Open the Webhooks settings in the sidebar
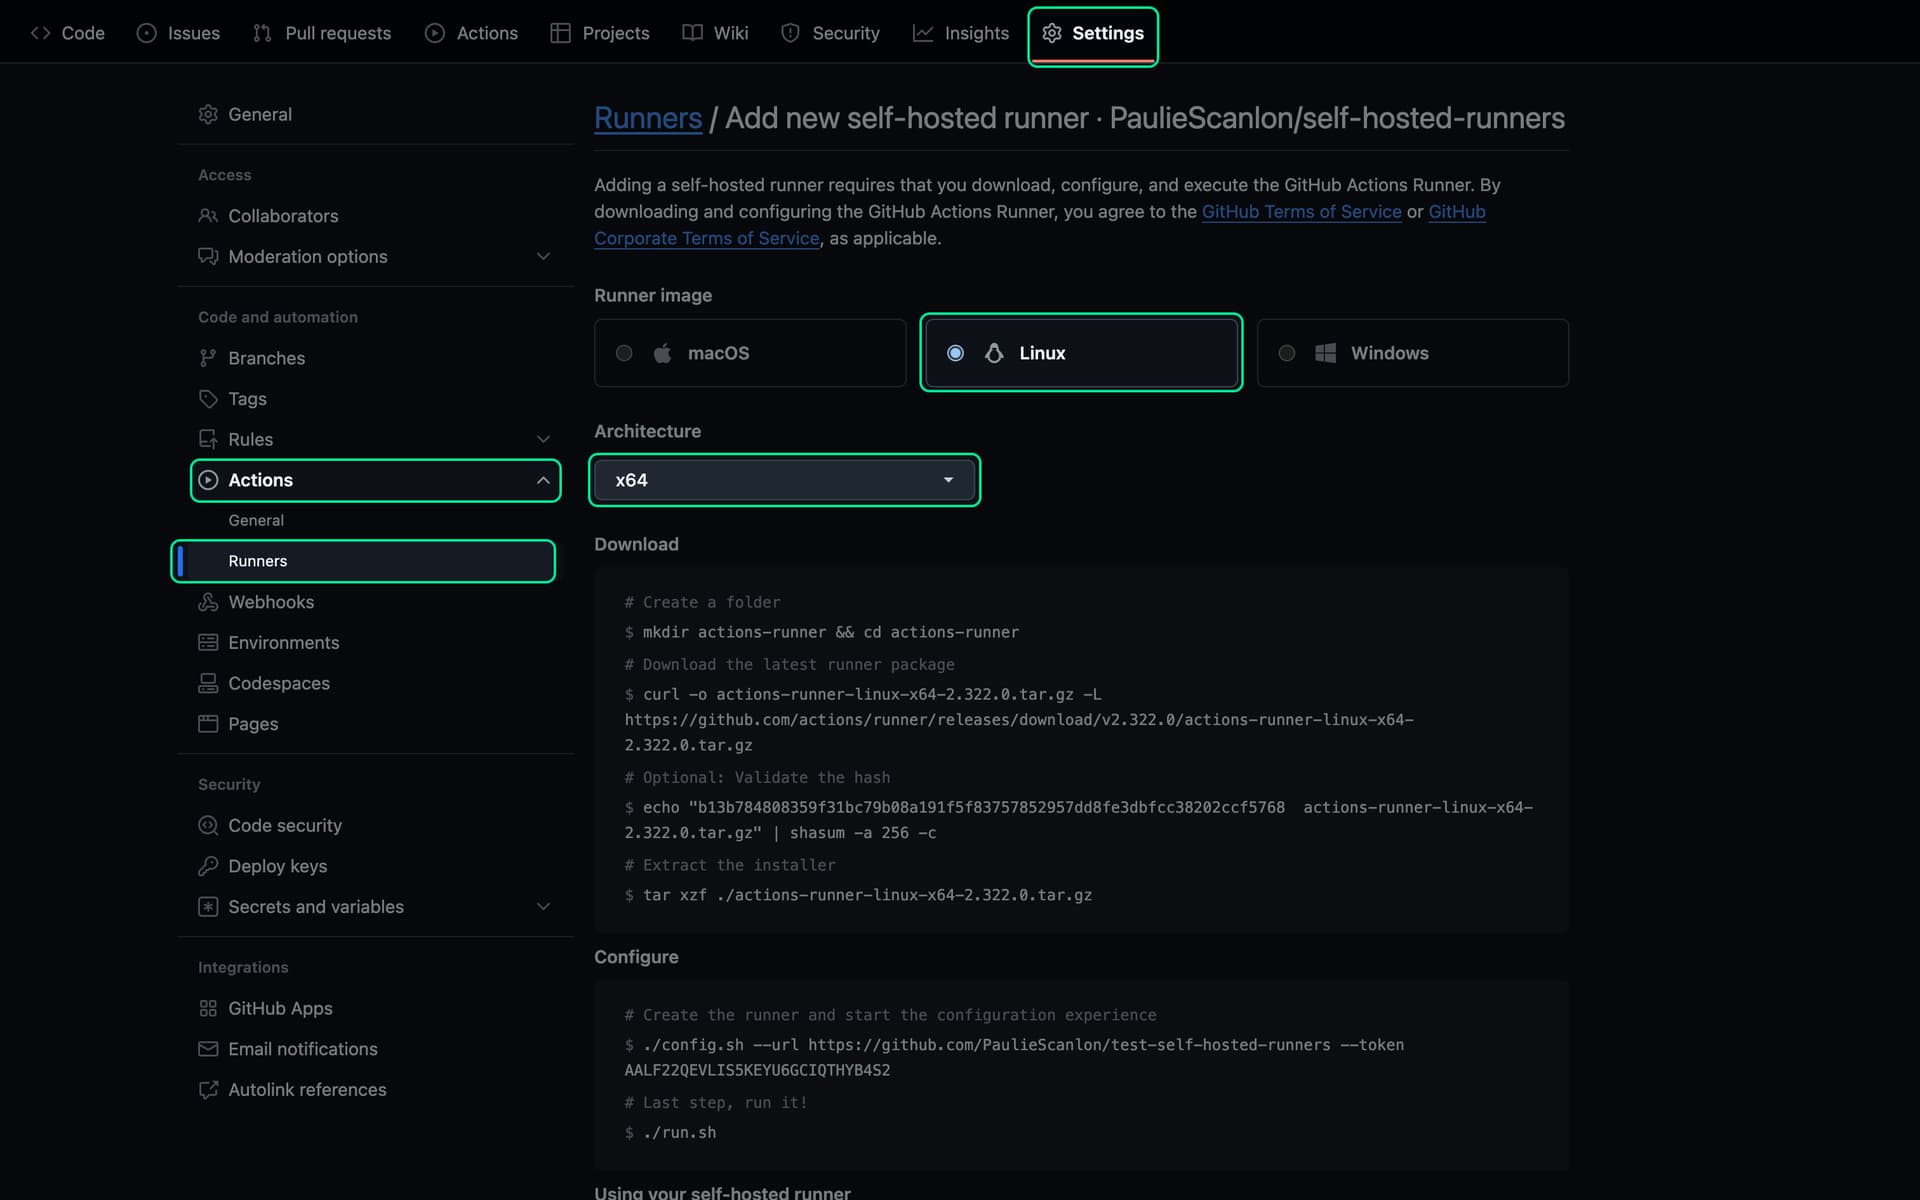1920x1200 pixels. (270, 602)
